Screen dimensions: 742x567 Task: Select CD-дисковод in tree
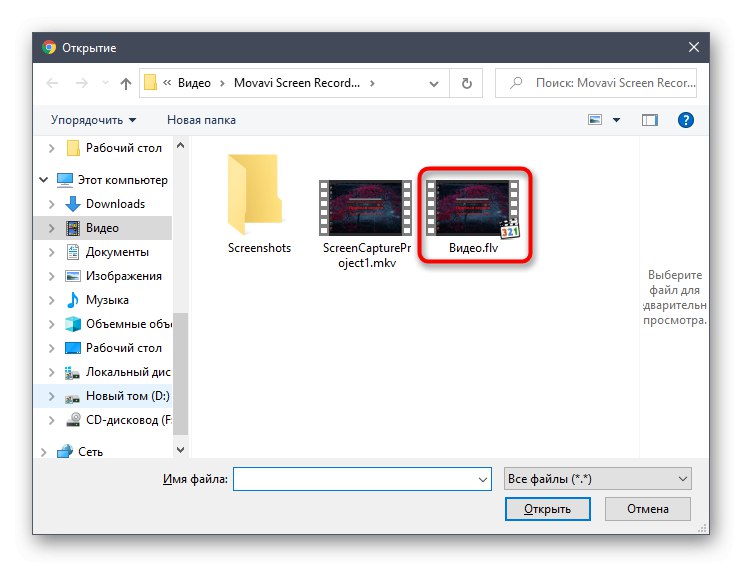[x=129, y=420]
